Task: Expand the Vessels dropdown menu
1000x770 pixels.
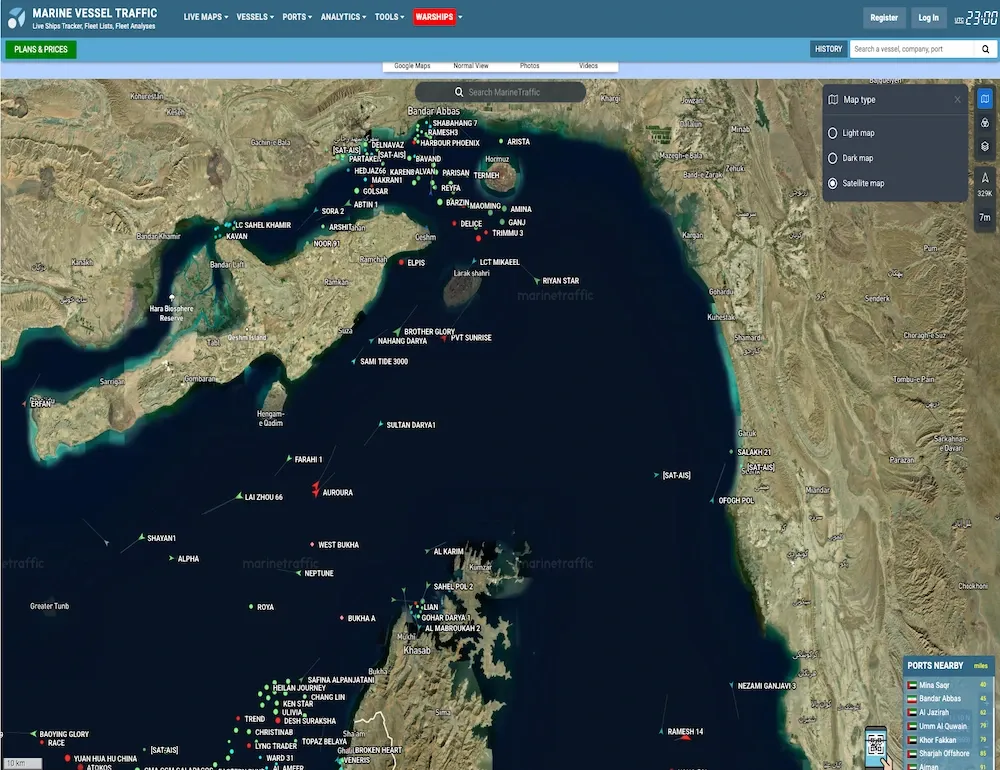Action: (x=255, y=17)
